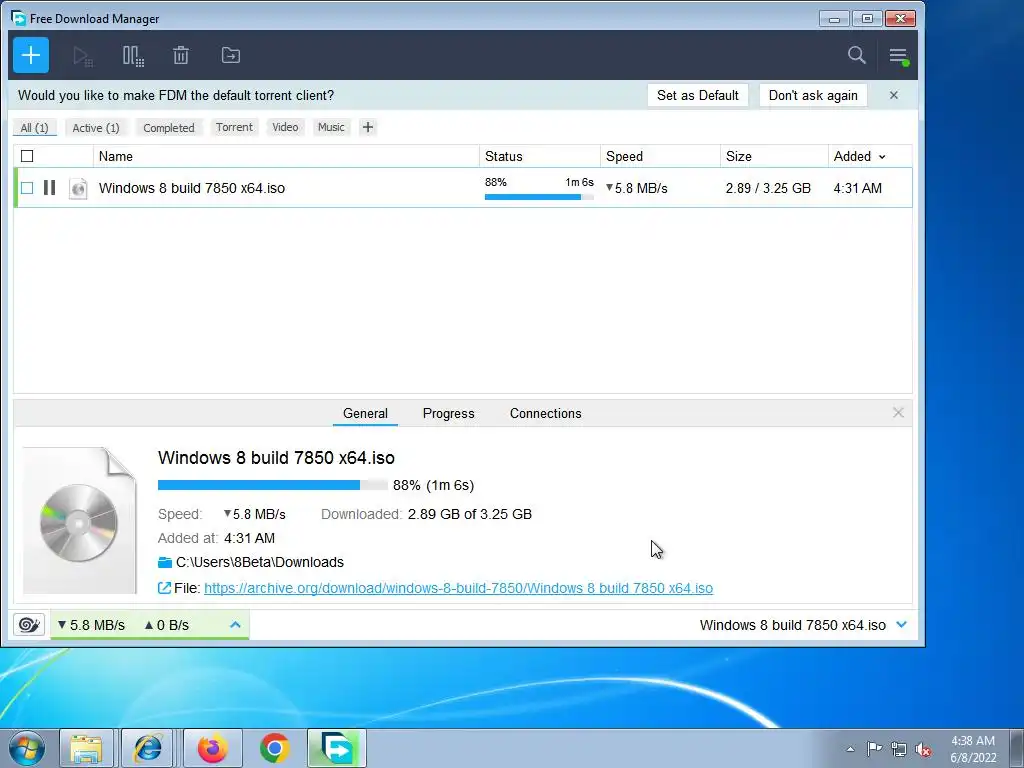Click Set as Default button

[x=697, y=95]
